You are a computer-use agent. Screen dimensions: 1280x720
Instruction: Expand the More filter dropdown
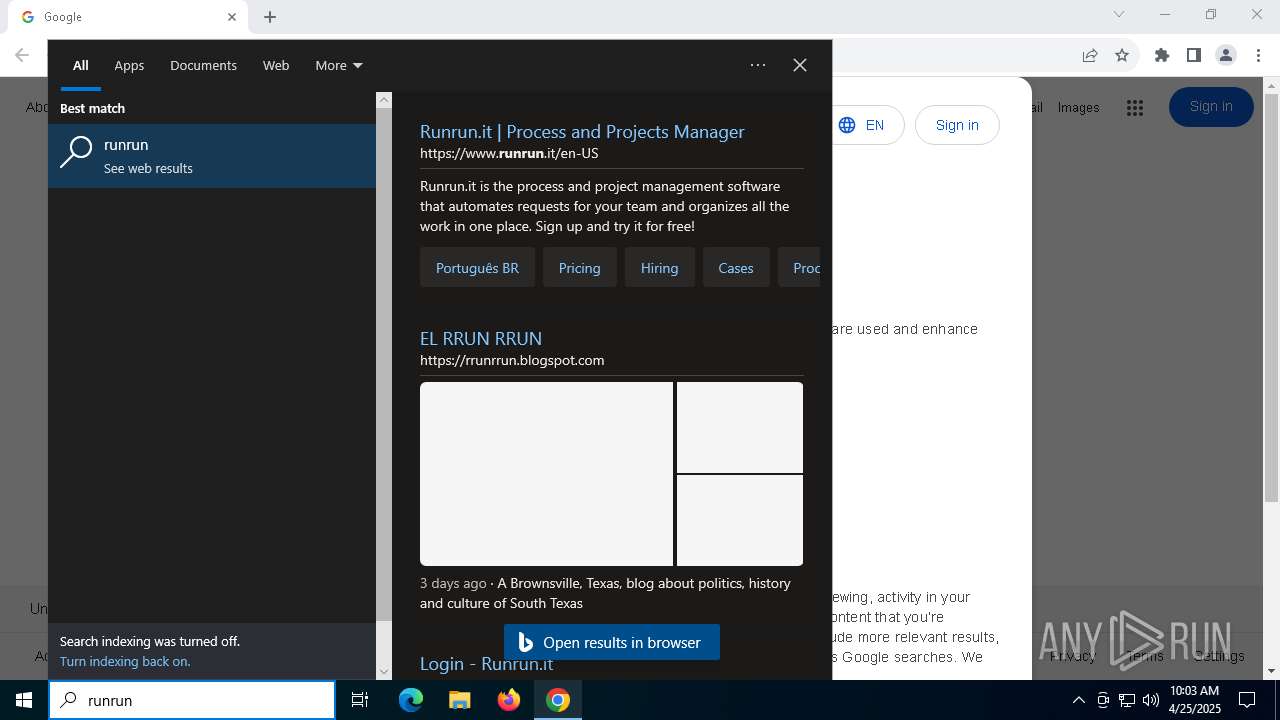point(339,65)
